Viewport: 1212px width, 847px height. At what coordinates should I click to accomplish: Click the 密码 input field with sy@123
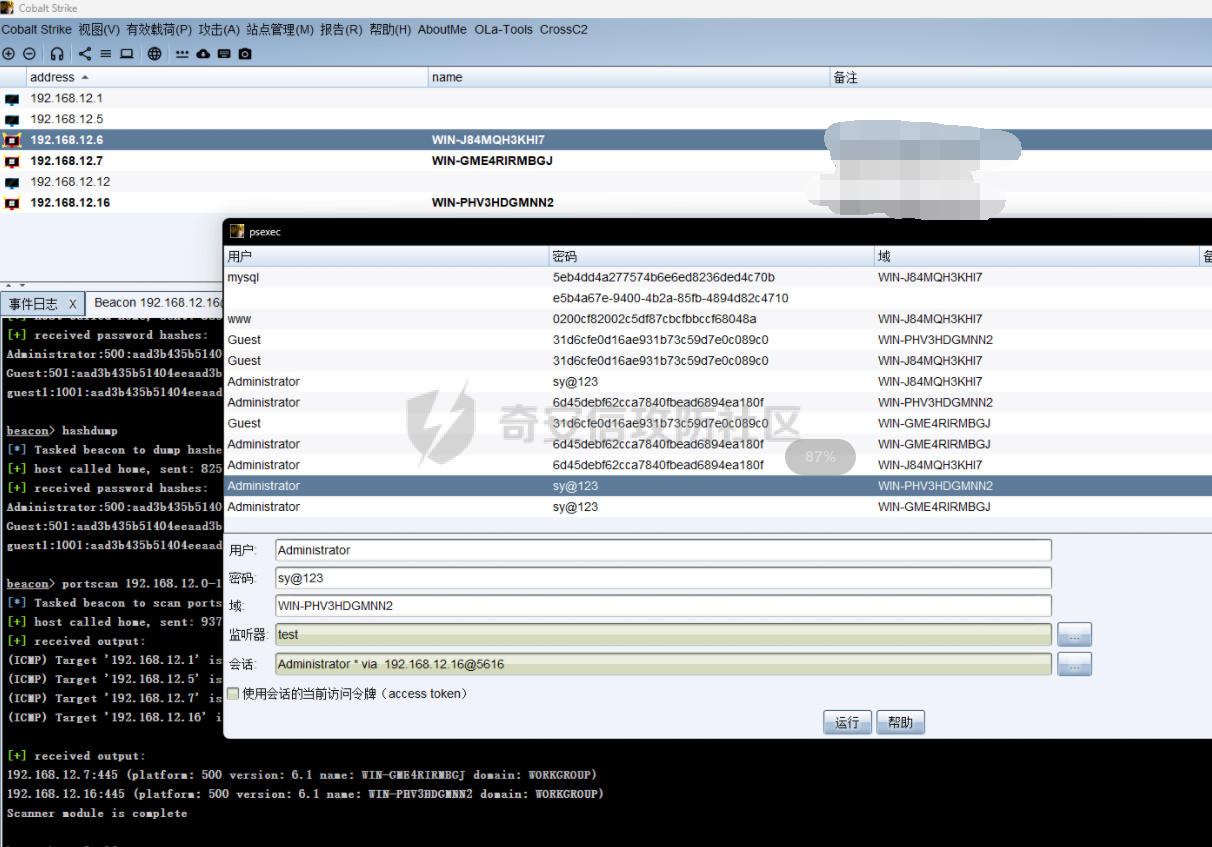point(663,578)
